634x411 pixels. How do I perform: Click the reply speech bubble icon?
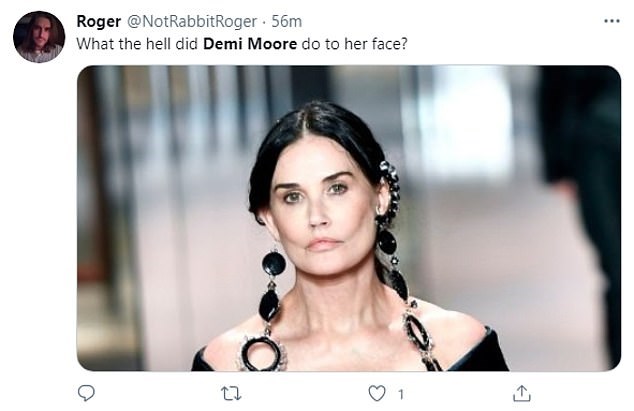(86, 393)
